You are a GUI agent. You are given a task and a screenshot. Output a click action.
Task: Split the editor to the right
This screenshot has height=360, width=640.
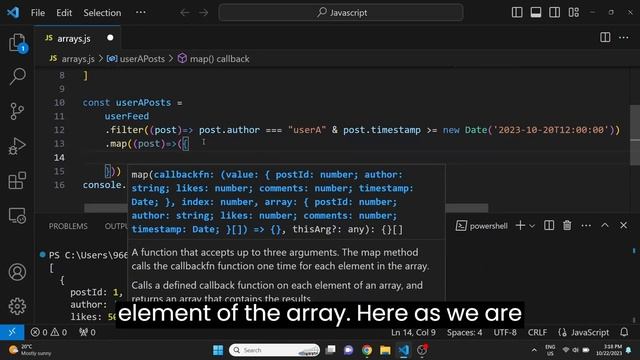pyautogui.click(x=605, y=38)
